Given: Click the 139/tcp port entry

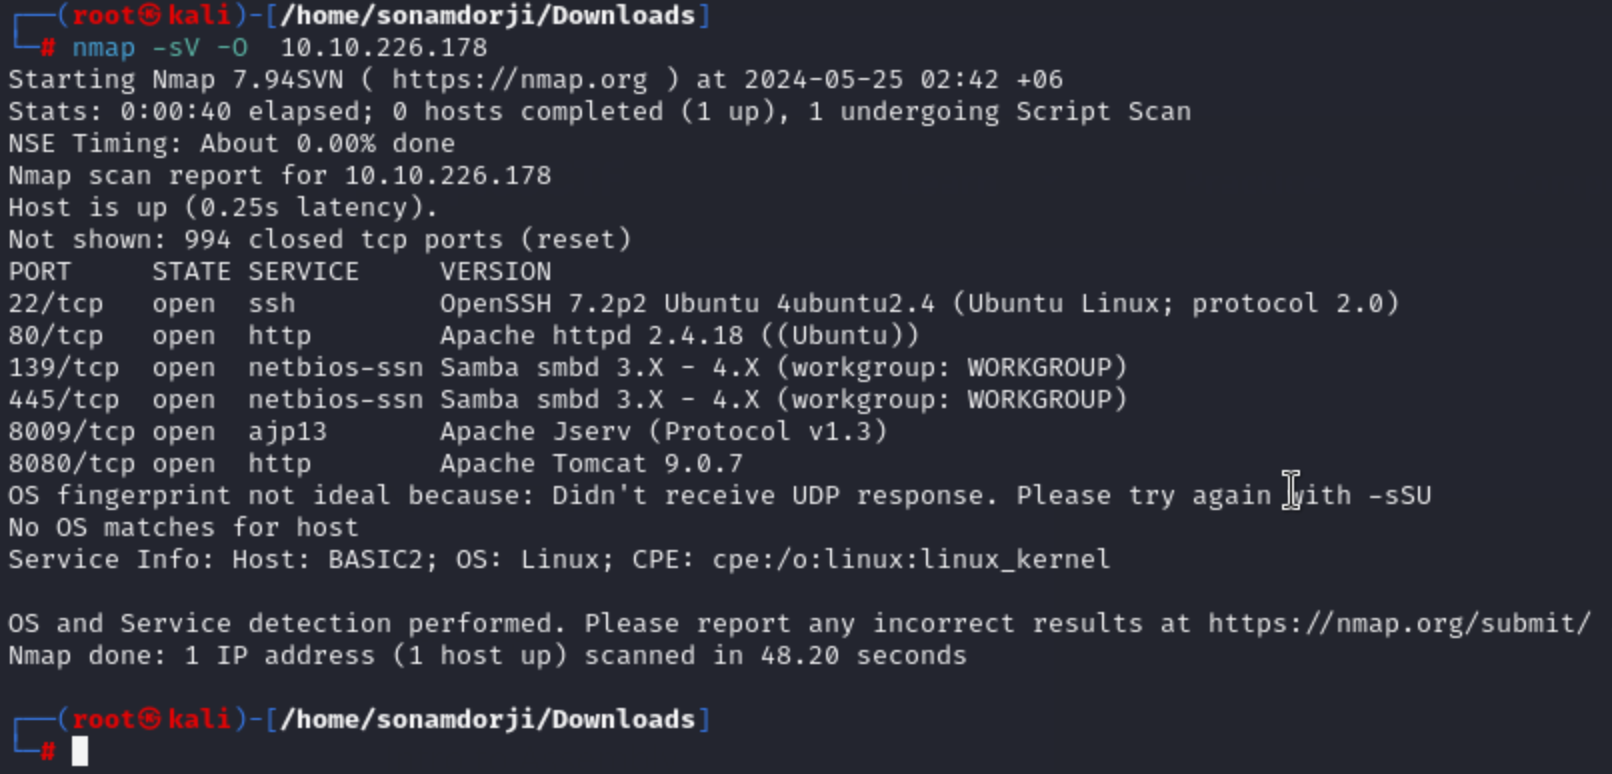Looking at the screenshot, I should point(63,367).
